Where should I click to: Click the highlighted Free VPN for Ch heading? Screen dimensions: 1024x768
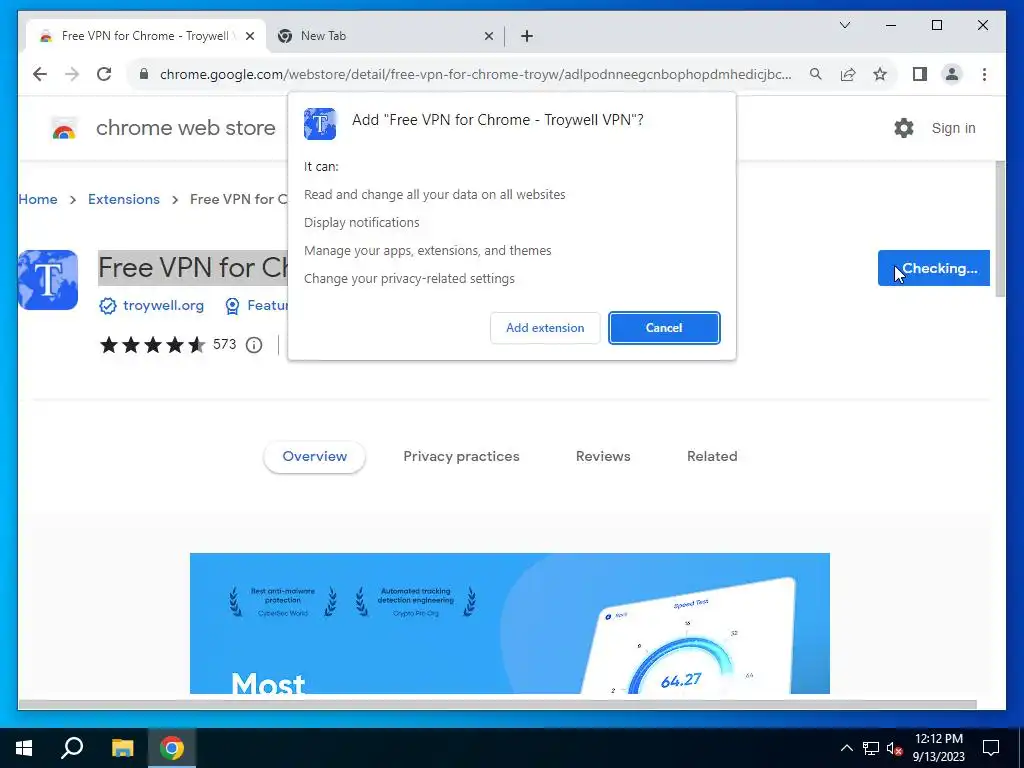(193, 268)
